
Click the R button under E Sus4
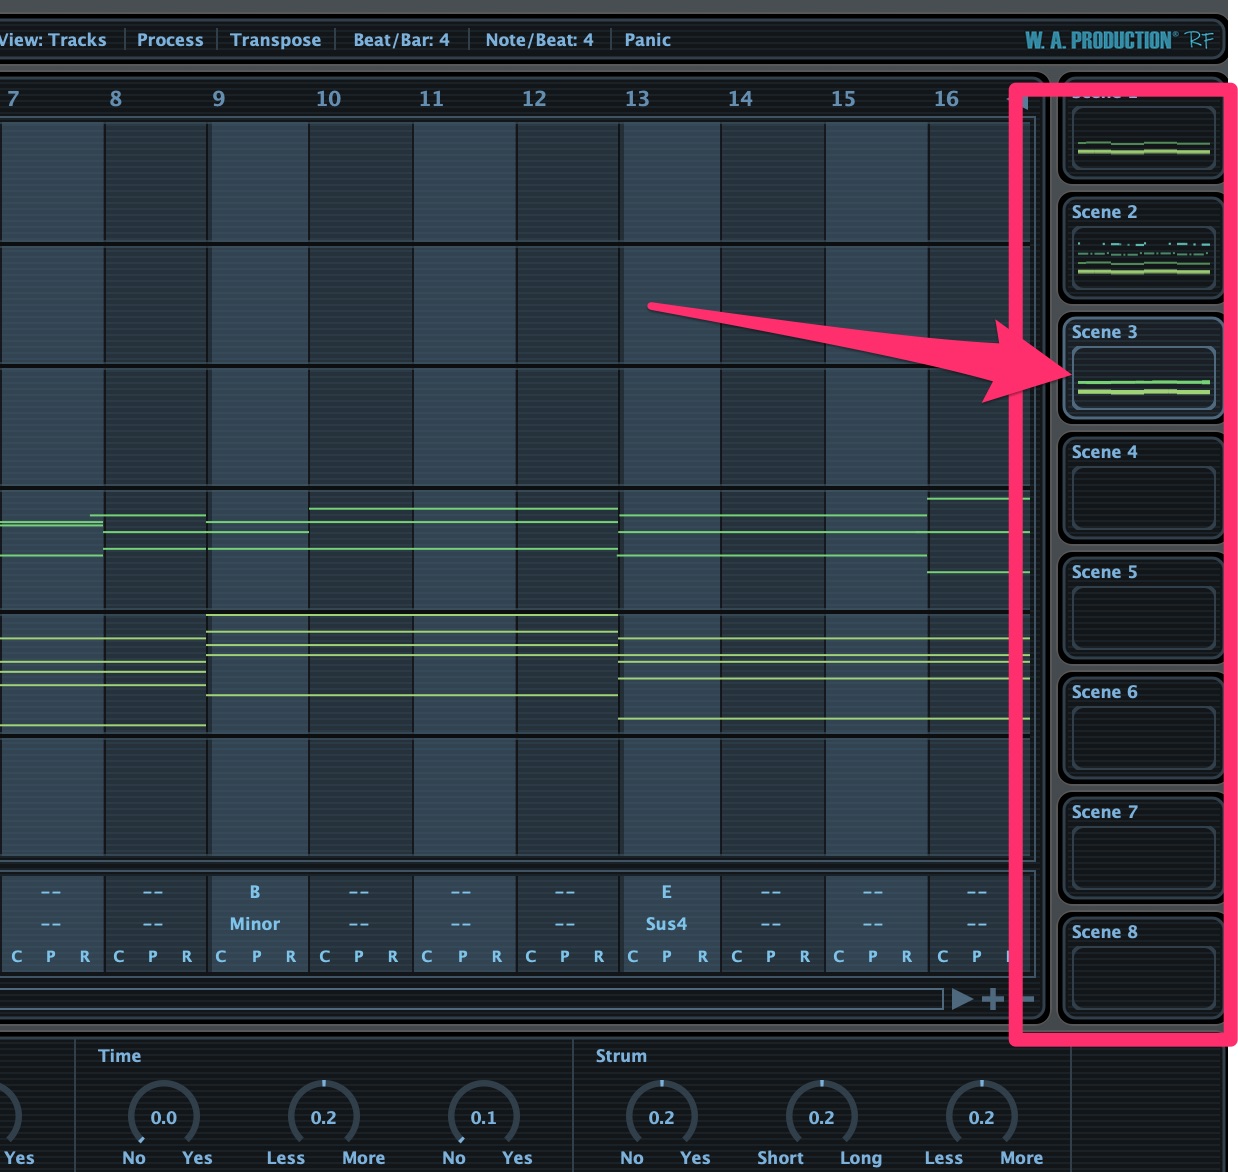pos(703,957)
